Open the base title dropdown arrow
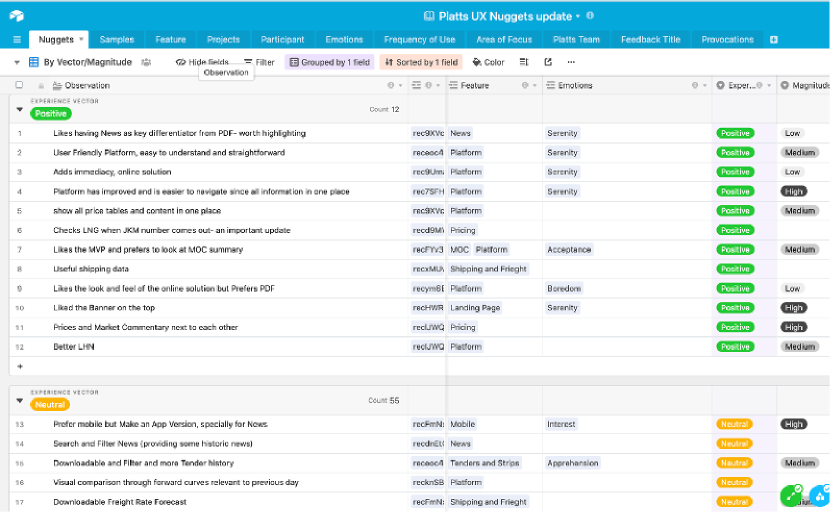The height and width of the screenshot is (512, 830). click(578, 16)
